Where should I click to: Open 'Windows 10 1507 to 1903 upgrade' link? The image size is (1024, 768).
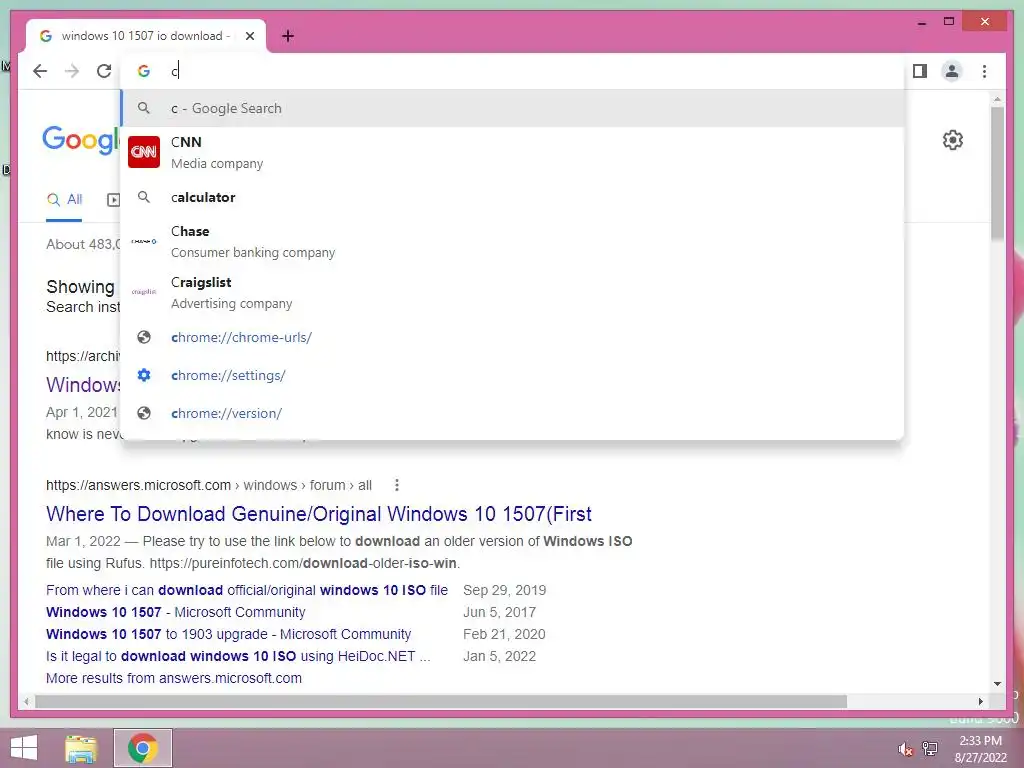coord(229,634)
